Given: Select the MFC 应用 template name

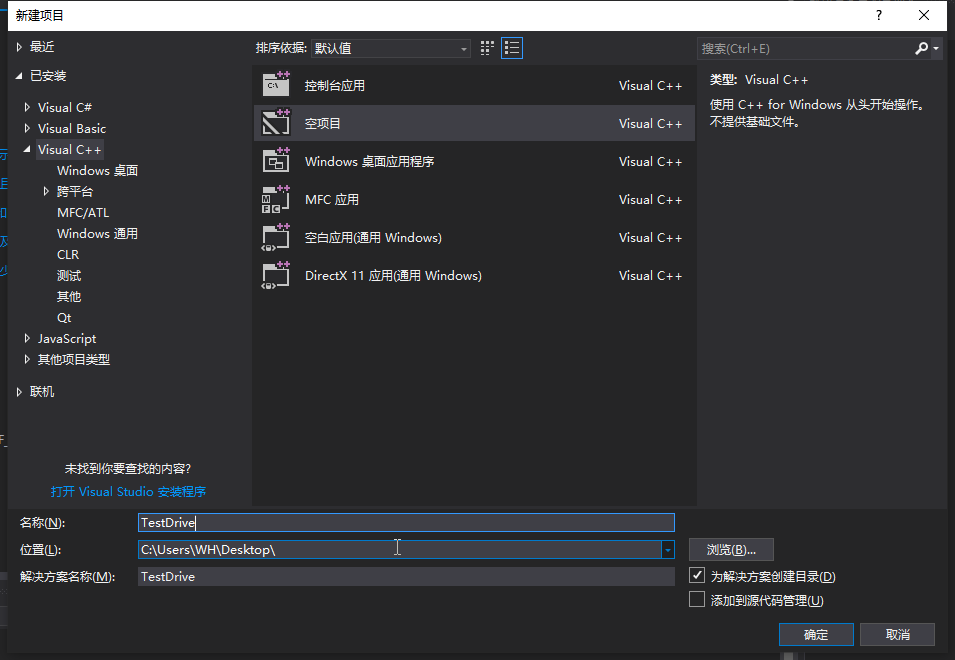Looking at the screenshot, I should pos(332,199).
